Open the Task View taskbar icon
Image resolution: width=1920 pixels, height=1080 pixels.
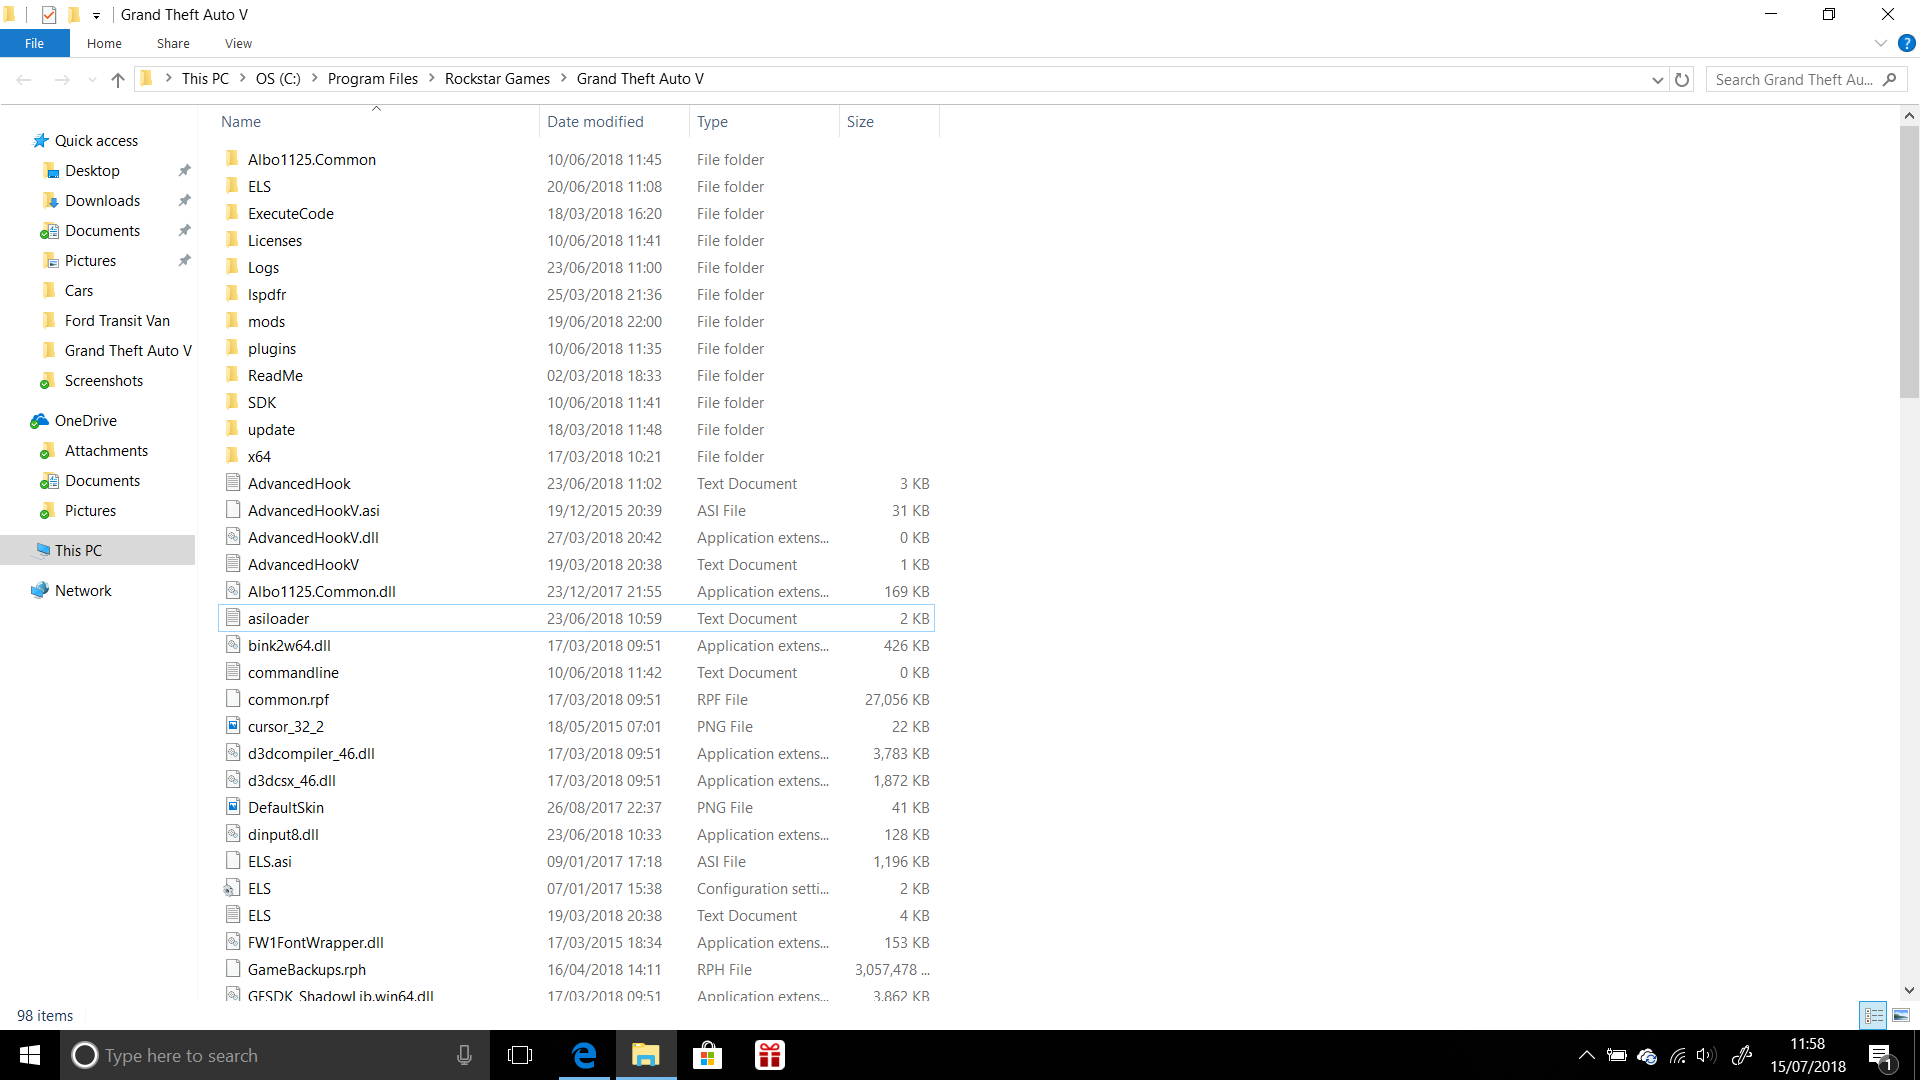[x=520, y=1055]
